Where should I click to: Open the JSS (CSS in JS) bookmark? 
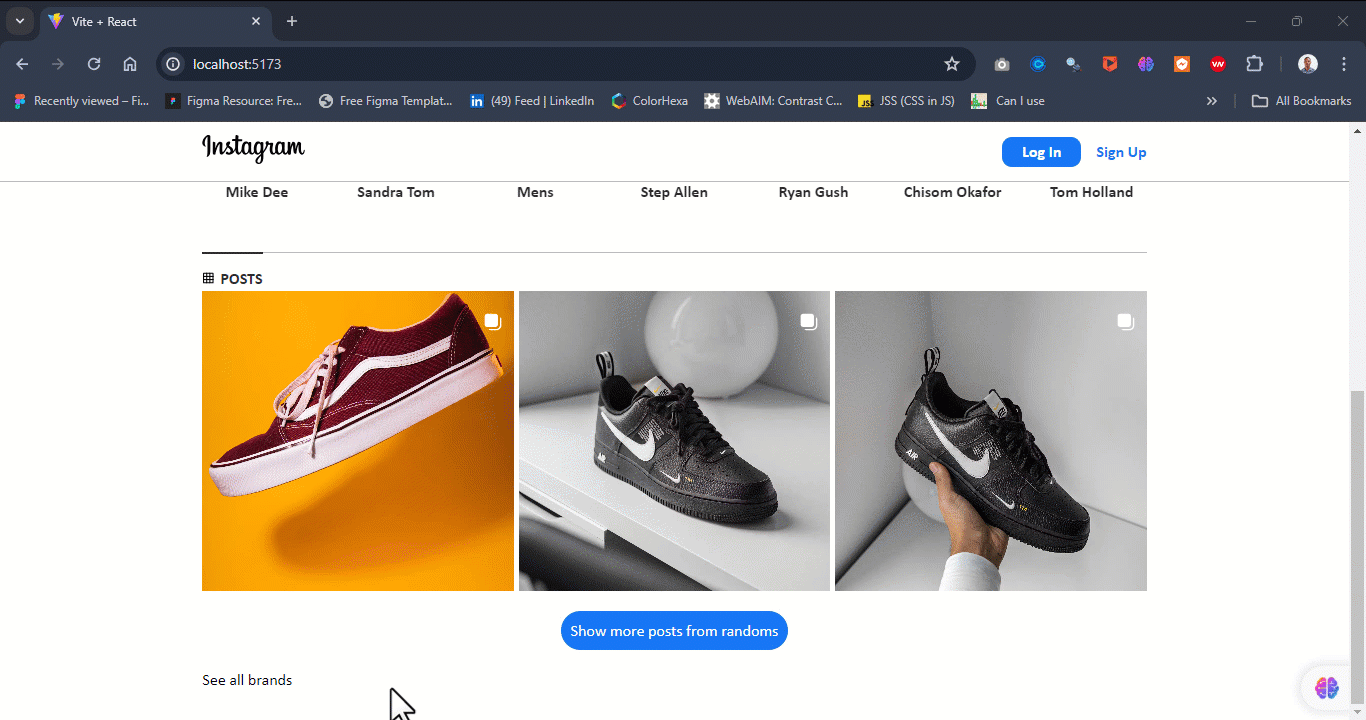(x=906, y=101)
